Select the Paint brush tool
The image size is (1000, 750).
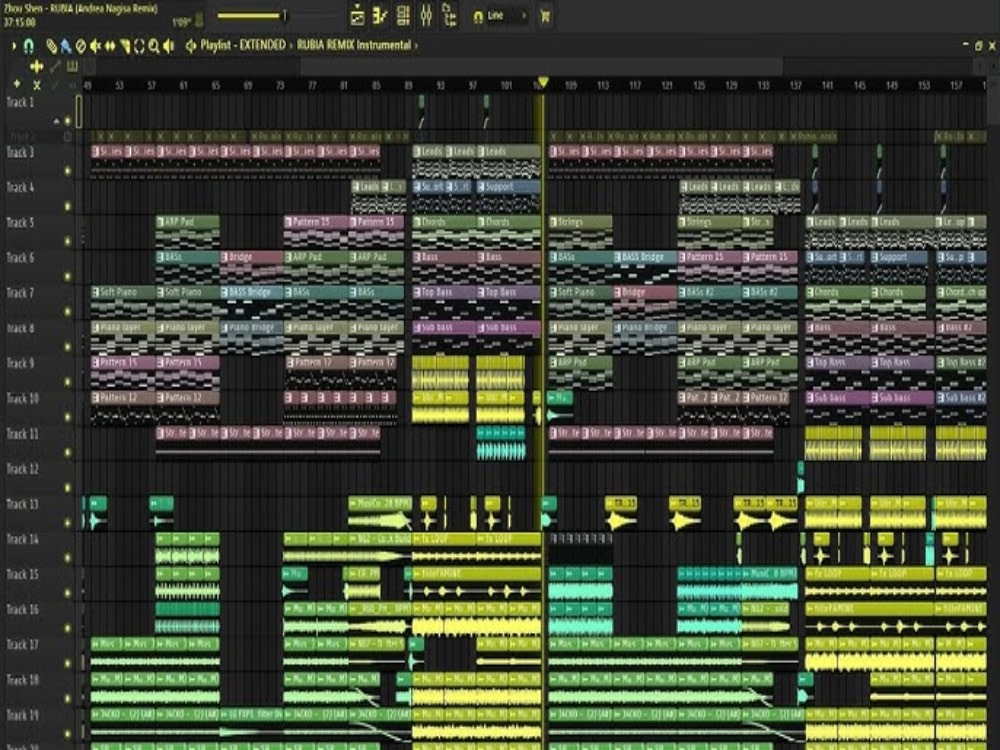[65, 46]
